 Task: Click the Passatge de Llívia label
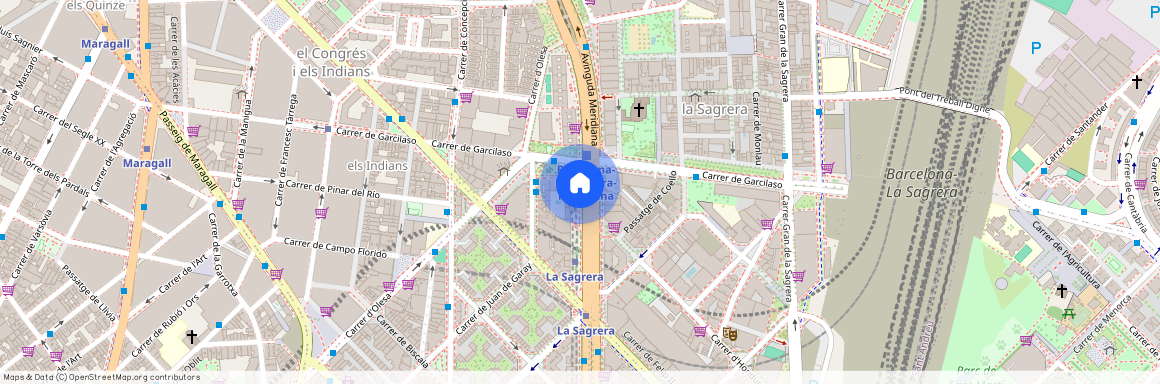89,293
